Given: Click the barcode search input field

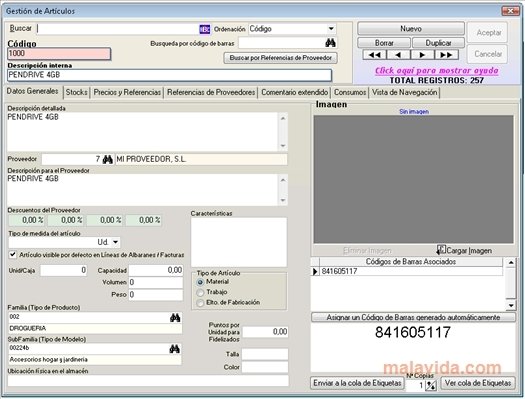Looking at the screenshot, I should tap(281, 43).
